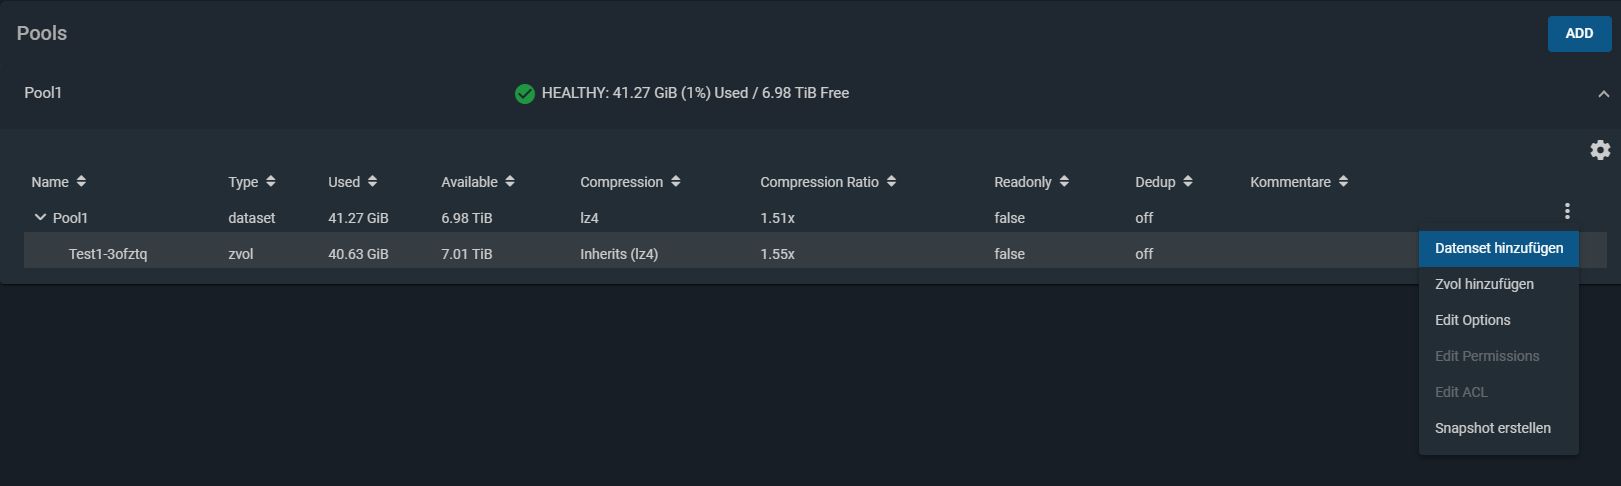Sort by Used column arrows
This screenshot has width=1621, height=486.
click(x=372, y=181)
